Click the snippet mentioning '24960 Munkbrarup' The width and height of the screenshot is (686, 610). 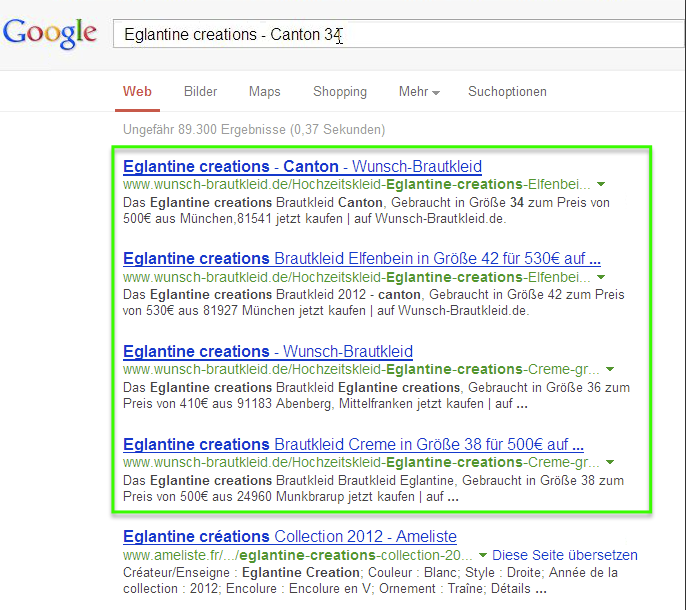click(373, 488)
